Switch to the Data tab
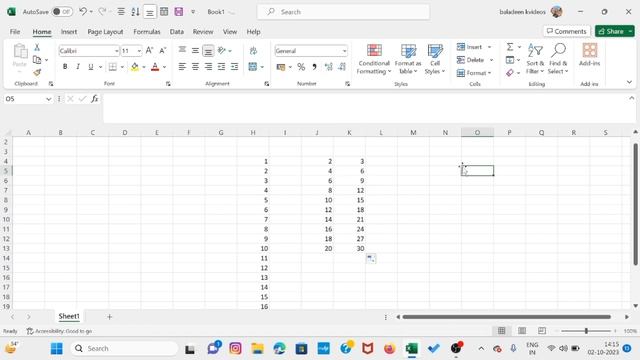 point(177,31)
